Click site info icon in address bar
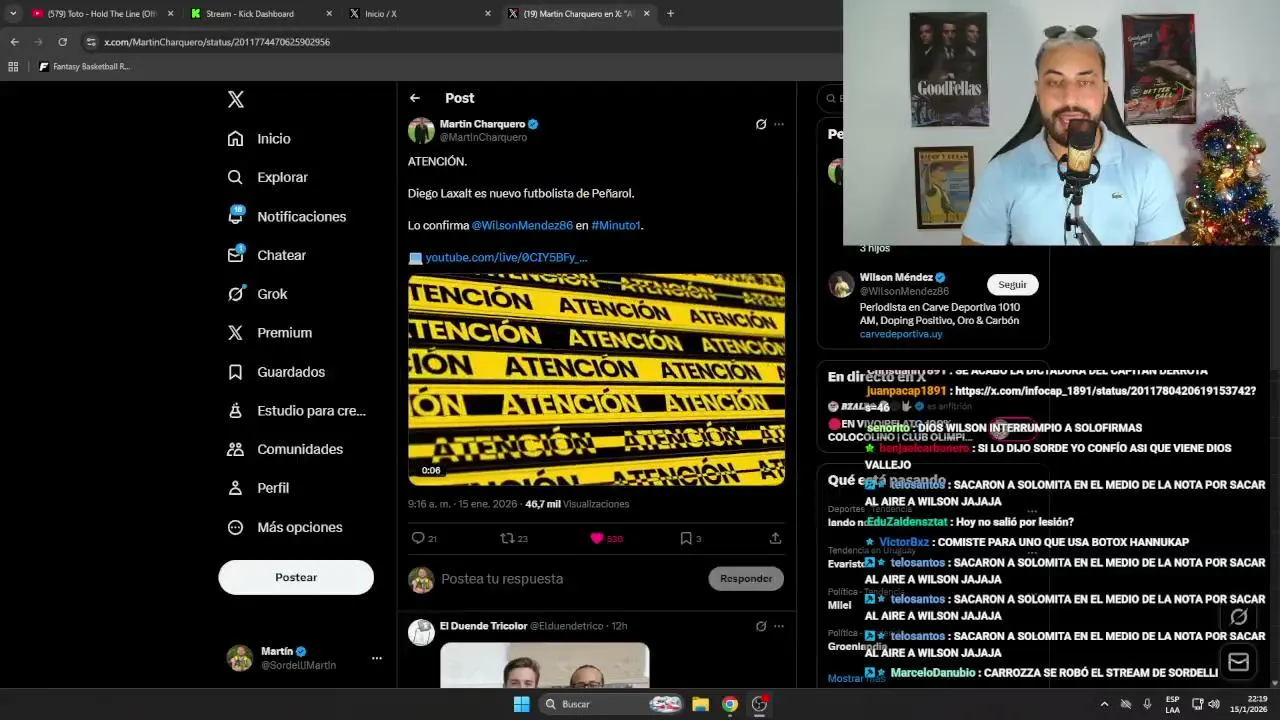Viewport: 1280px width, 720px height. tap(91, 42)
